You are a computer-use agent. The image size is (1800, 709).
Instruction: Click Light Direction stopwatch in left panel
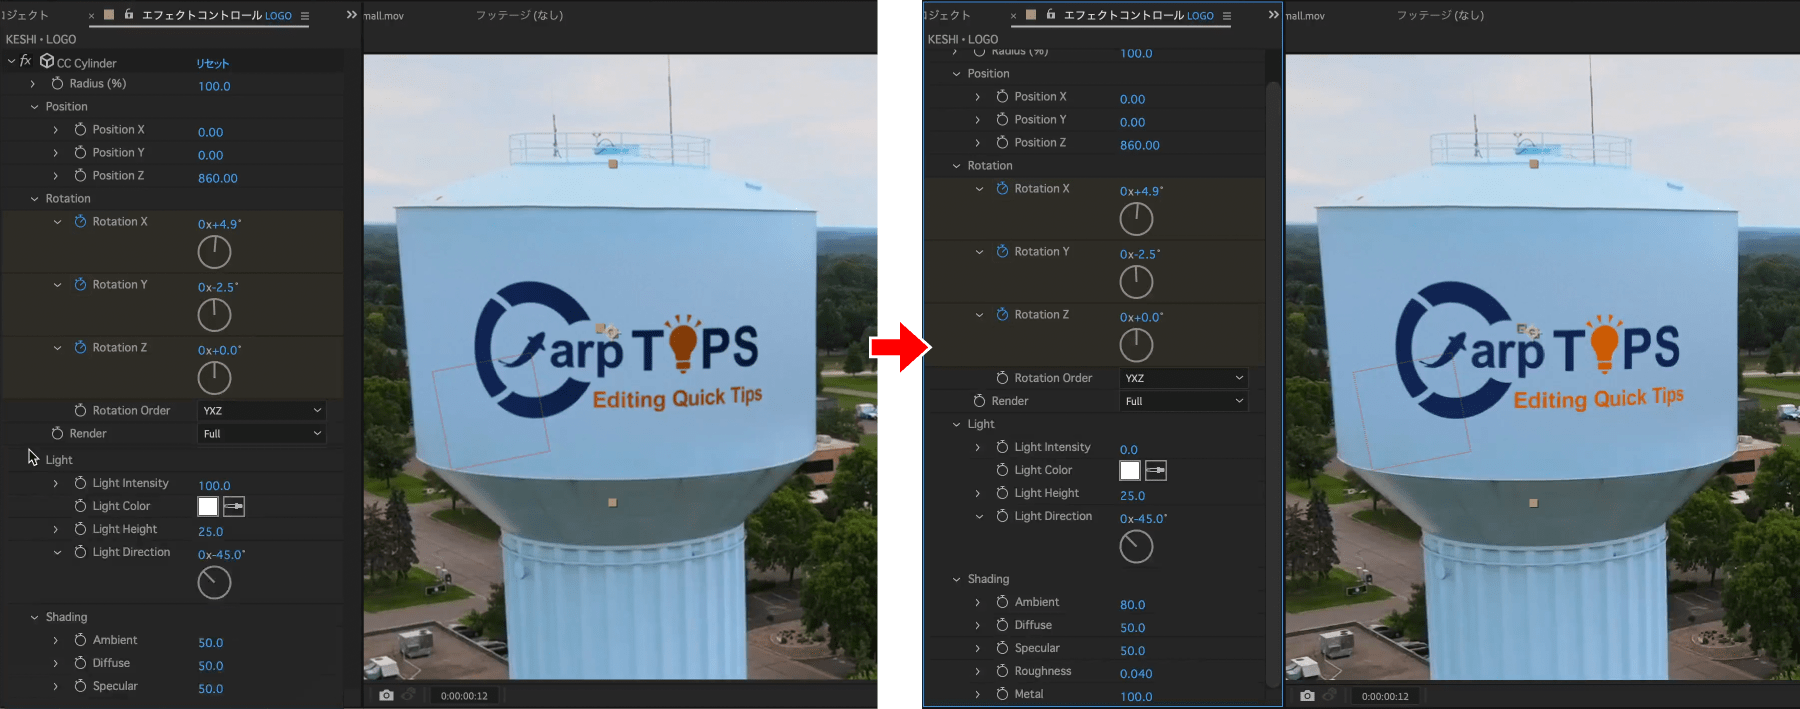(80, 552)
